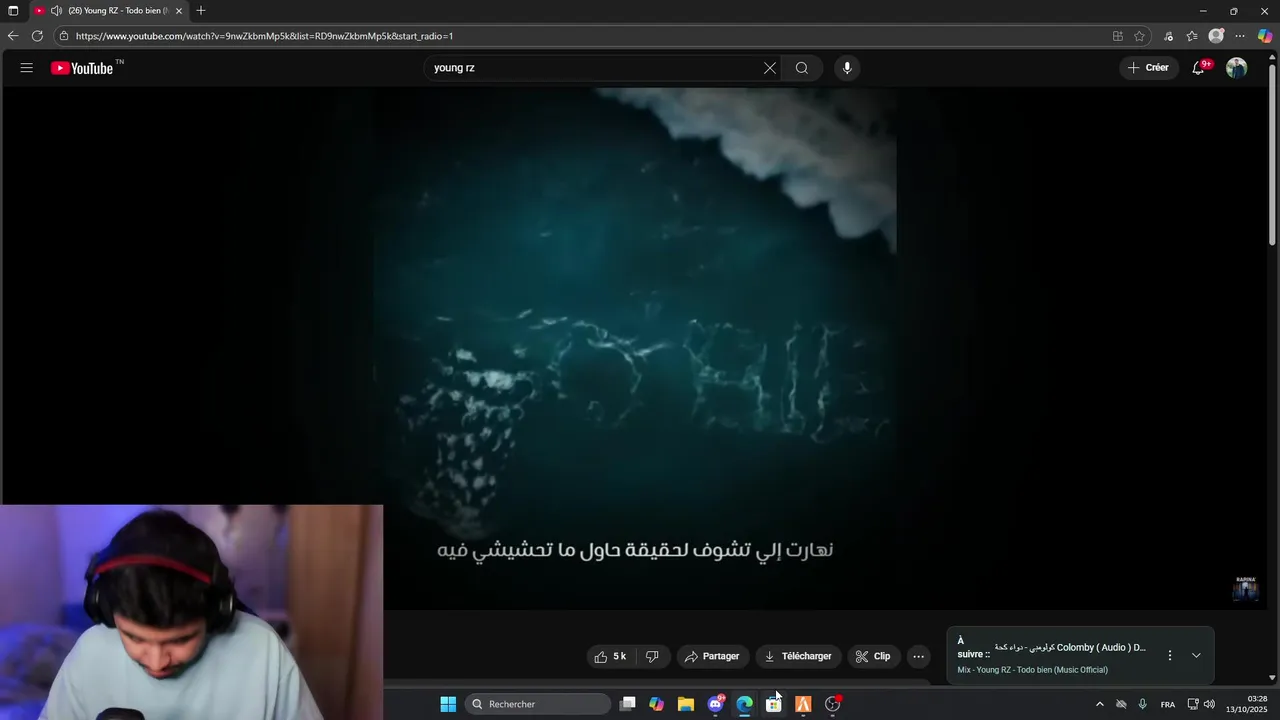1280x720 pixels.
Task: Like the video showing 5 k
Action: [x=610, y=656]
